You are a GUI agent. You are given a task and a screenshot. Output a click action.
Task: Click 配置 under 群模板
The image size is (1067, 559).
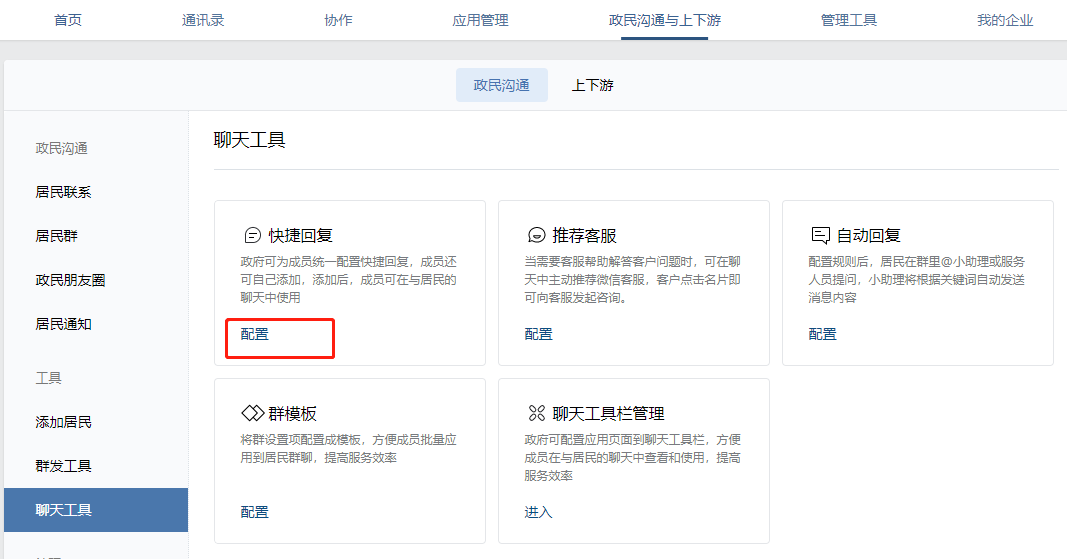click(255, 512)
